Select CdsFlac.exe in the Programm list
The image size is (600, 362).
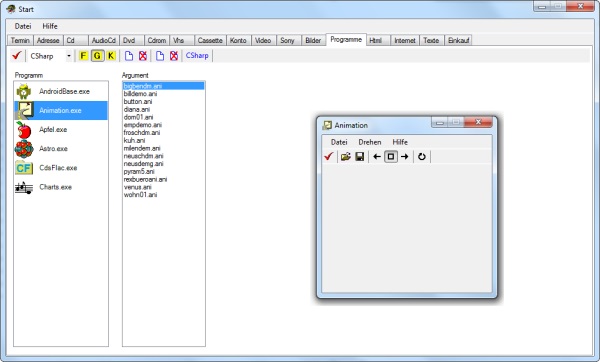(x=61, y=168)
